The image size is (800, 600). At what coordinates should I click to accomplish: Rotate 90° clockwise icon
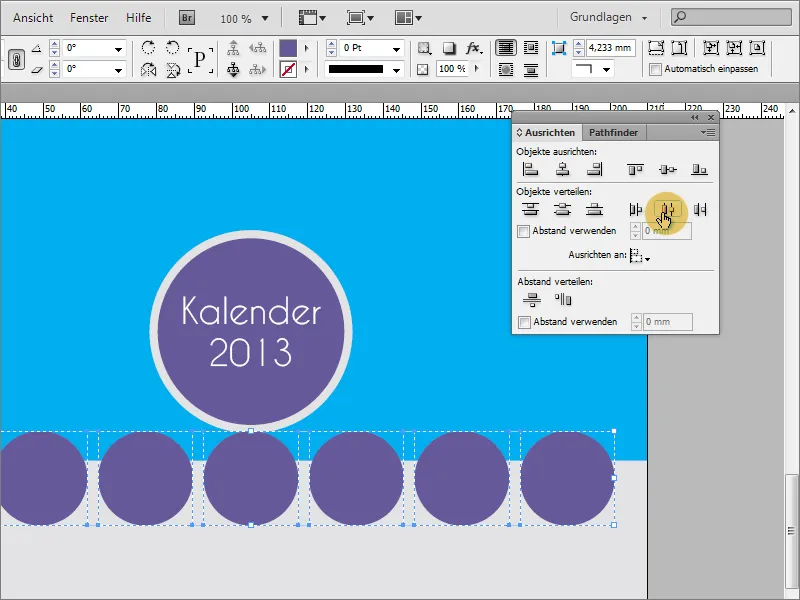[148, 48]
